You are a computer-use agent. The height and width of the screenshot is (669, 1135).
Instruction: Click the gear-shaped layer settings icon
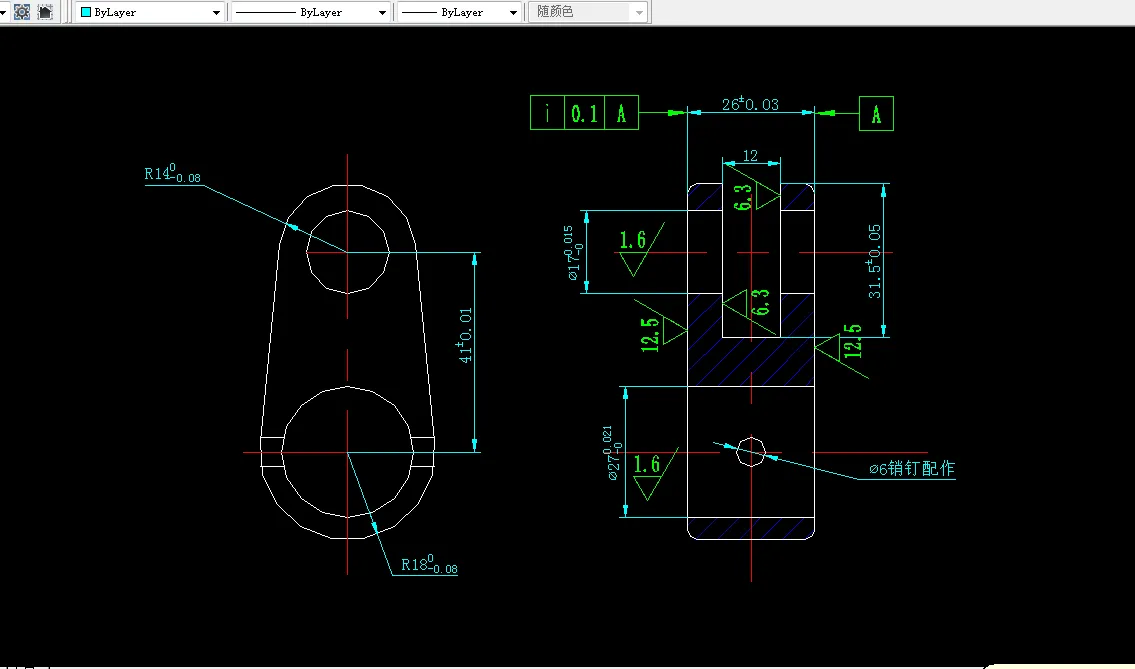point(22,12)
